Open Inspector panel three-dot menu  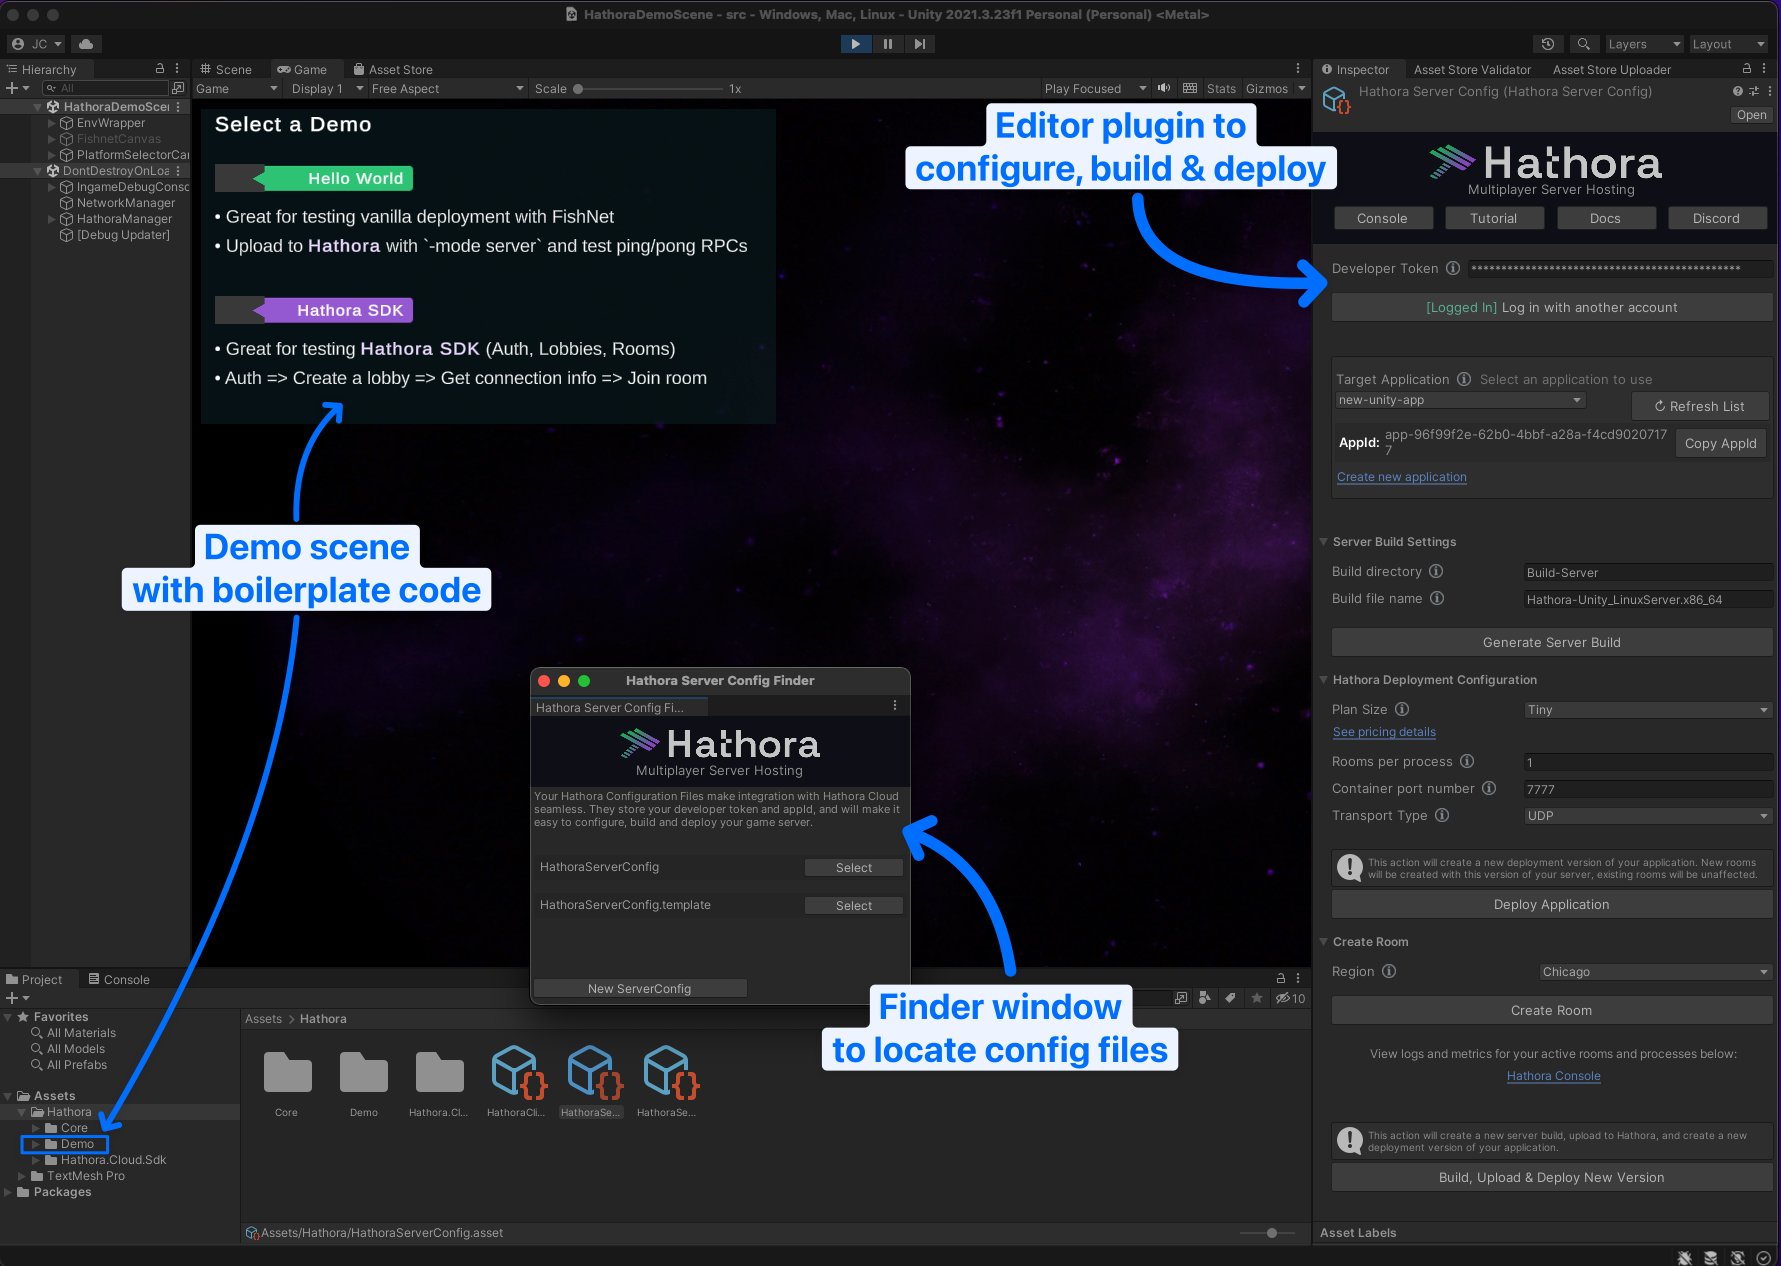pos(1764,69)
